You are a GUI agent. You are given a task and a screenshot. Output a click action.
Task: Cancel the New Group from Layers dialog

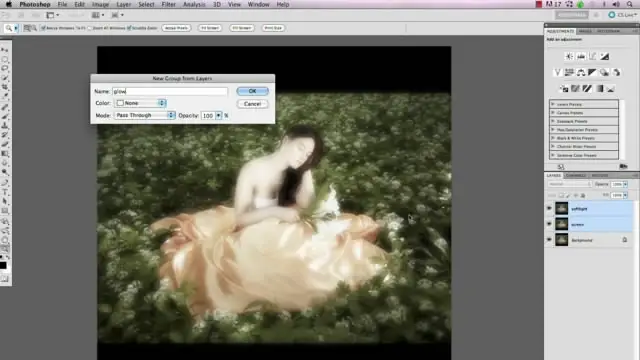[252, 104]
